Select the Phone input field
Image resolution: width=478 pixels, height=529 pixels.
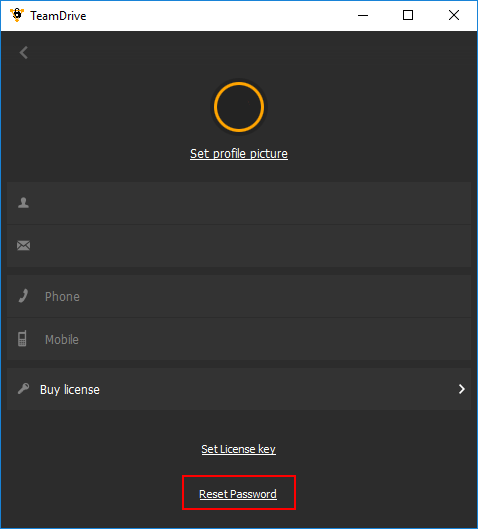(x=239, y=296)
